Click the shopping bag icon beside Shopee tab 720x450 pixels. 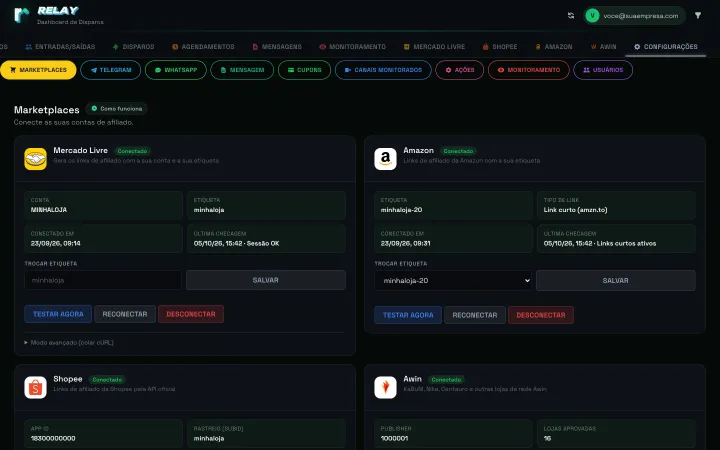click(x=485, y=47)
